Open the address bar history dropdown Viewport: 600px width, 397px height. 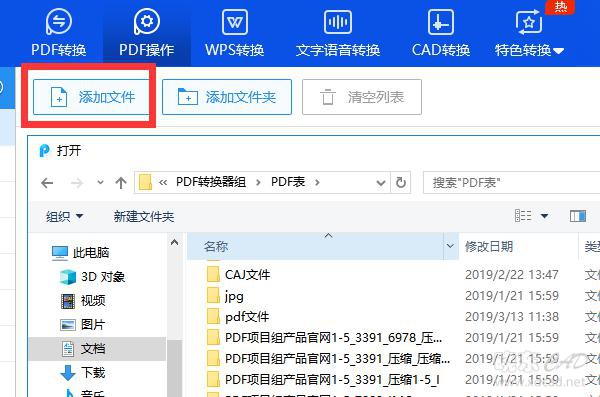[381, 183]
